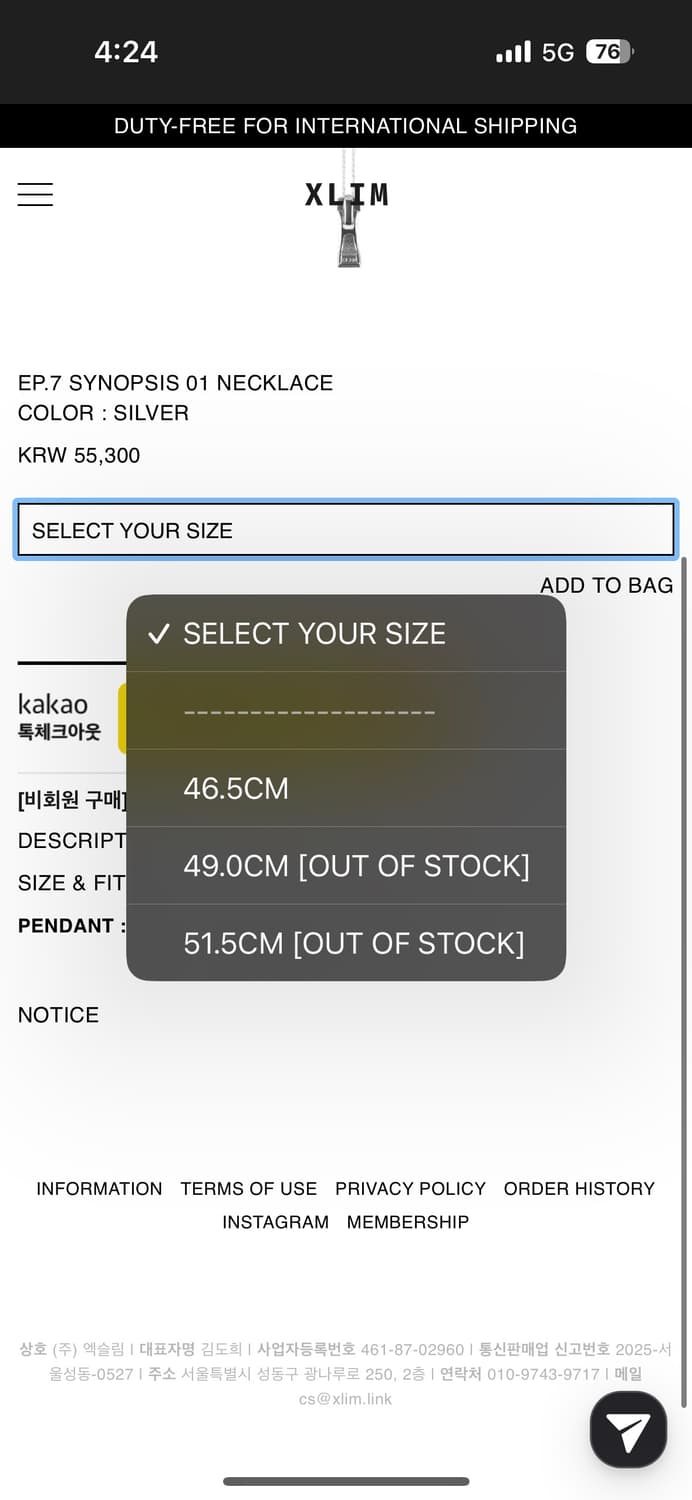Open the TERMS OF USE link
Image resolution: width=692 pixels, height=1500 pixels.
click(249, 1188)
